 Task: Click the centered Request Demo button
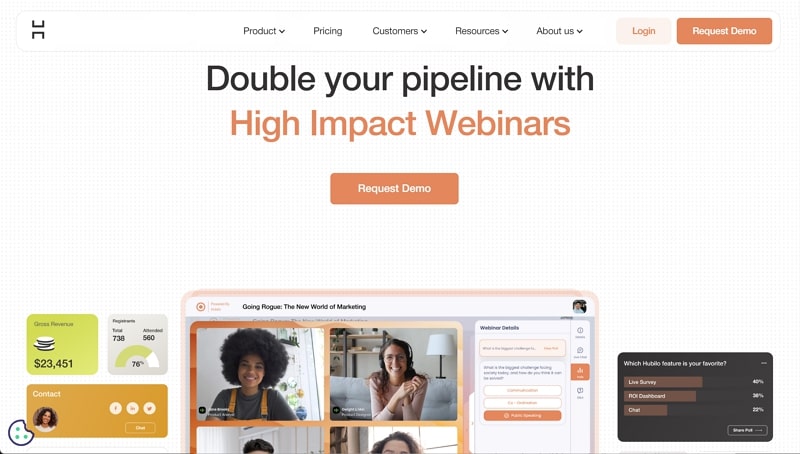pos(394,189)
